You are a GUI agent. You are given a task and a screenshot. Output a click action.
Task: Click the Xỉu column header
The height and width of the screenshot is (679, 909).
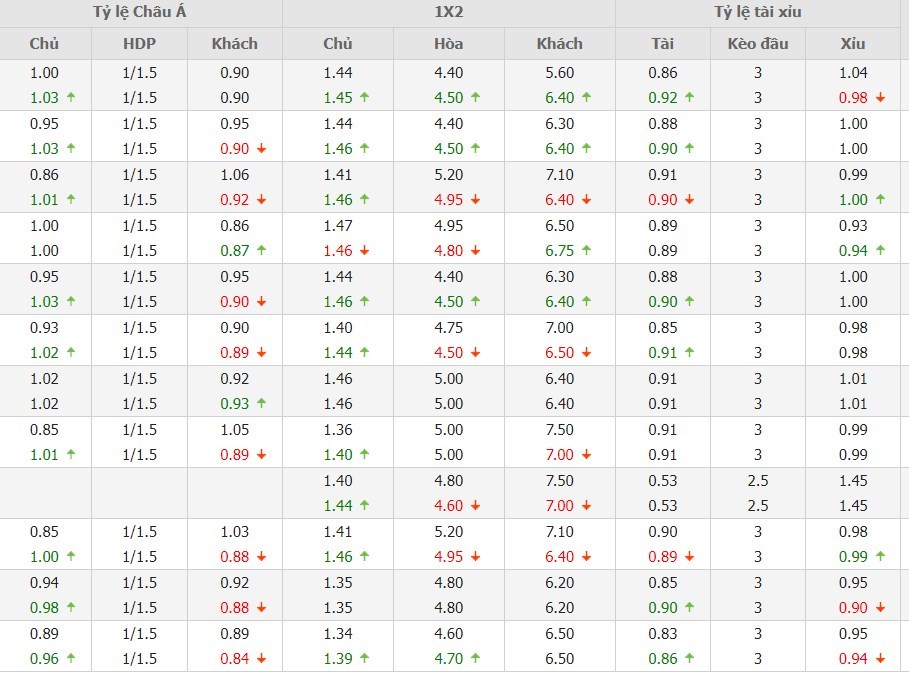(853, 44)
